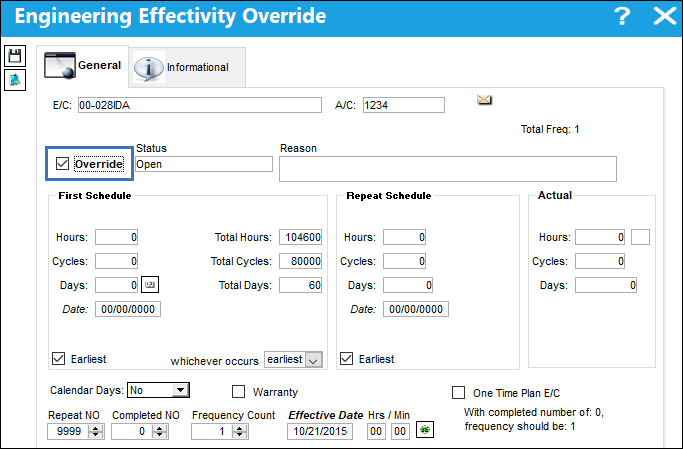The height and width of the screenshot is (449, 683).
Task: Click Repeat Schedule Days field
Action: point(408,285)
